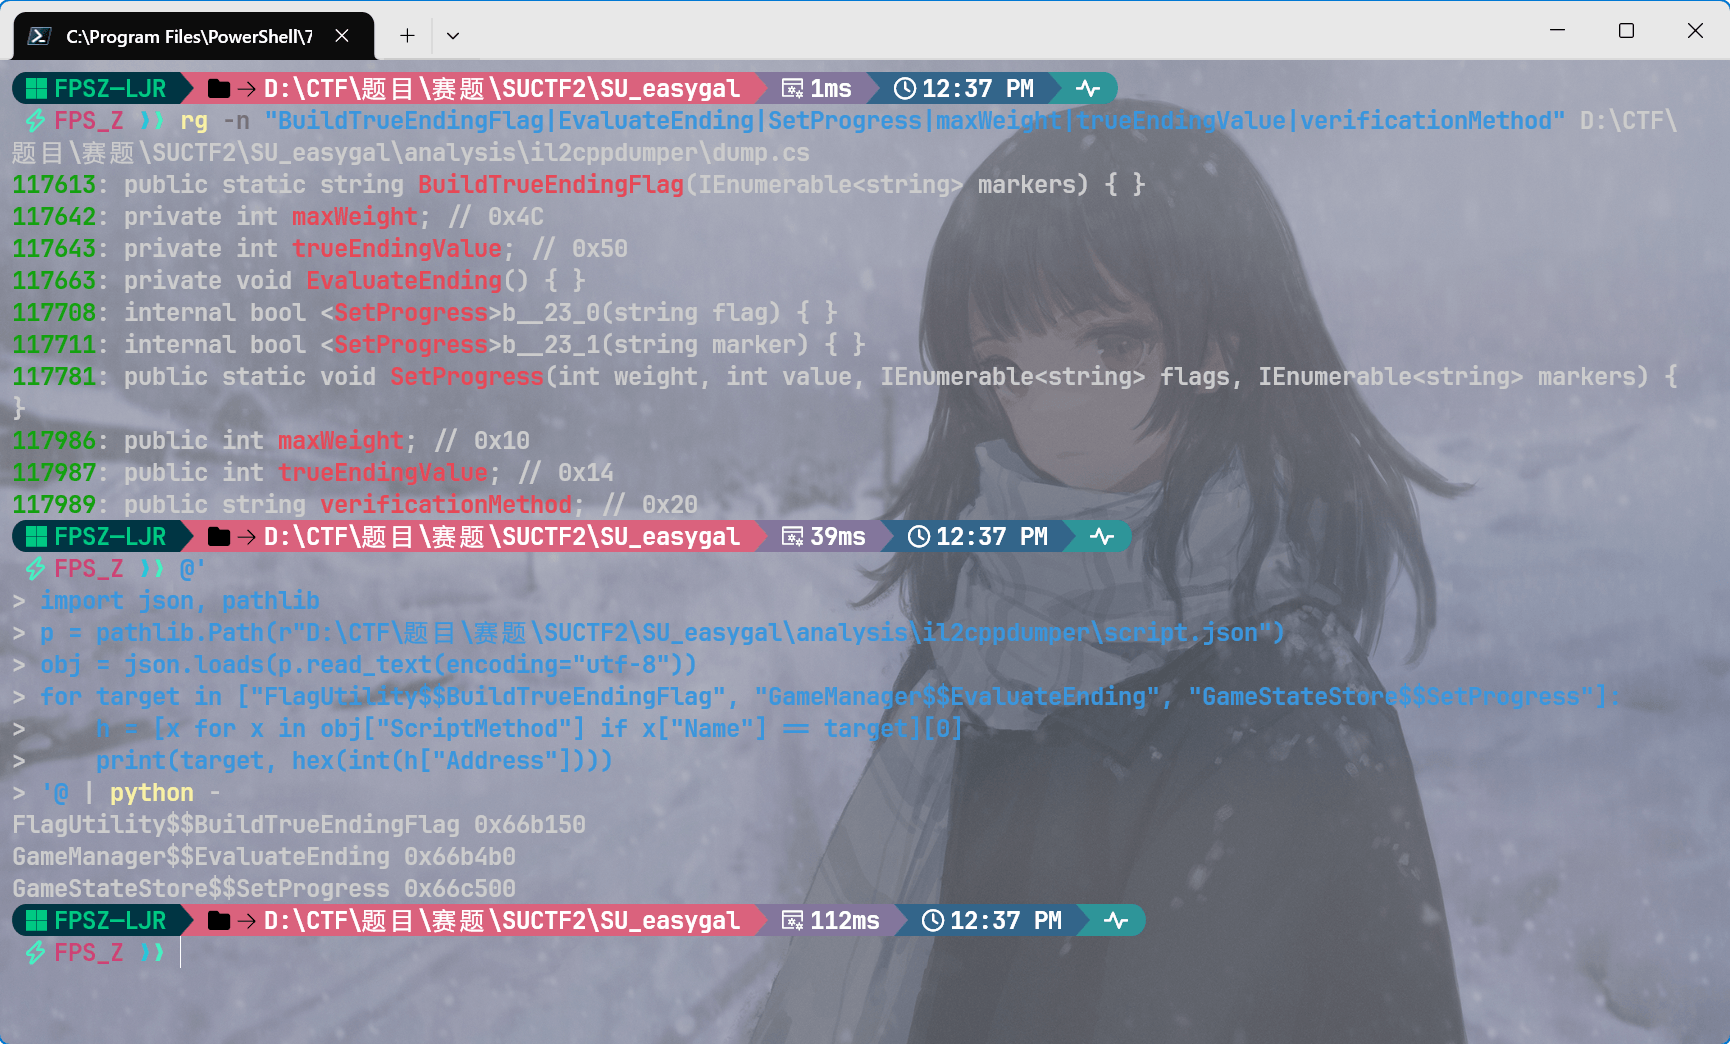1730x1044 pixels.
Task: Click the Windows logo beside the topmost FPSZ-LJR
Action: click(36, 89)
